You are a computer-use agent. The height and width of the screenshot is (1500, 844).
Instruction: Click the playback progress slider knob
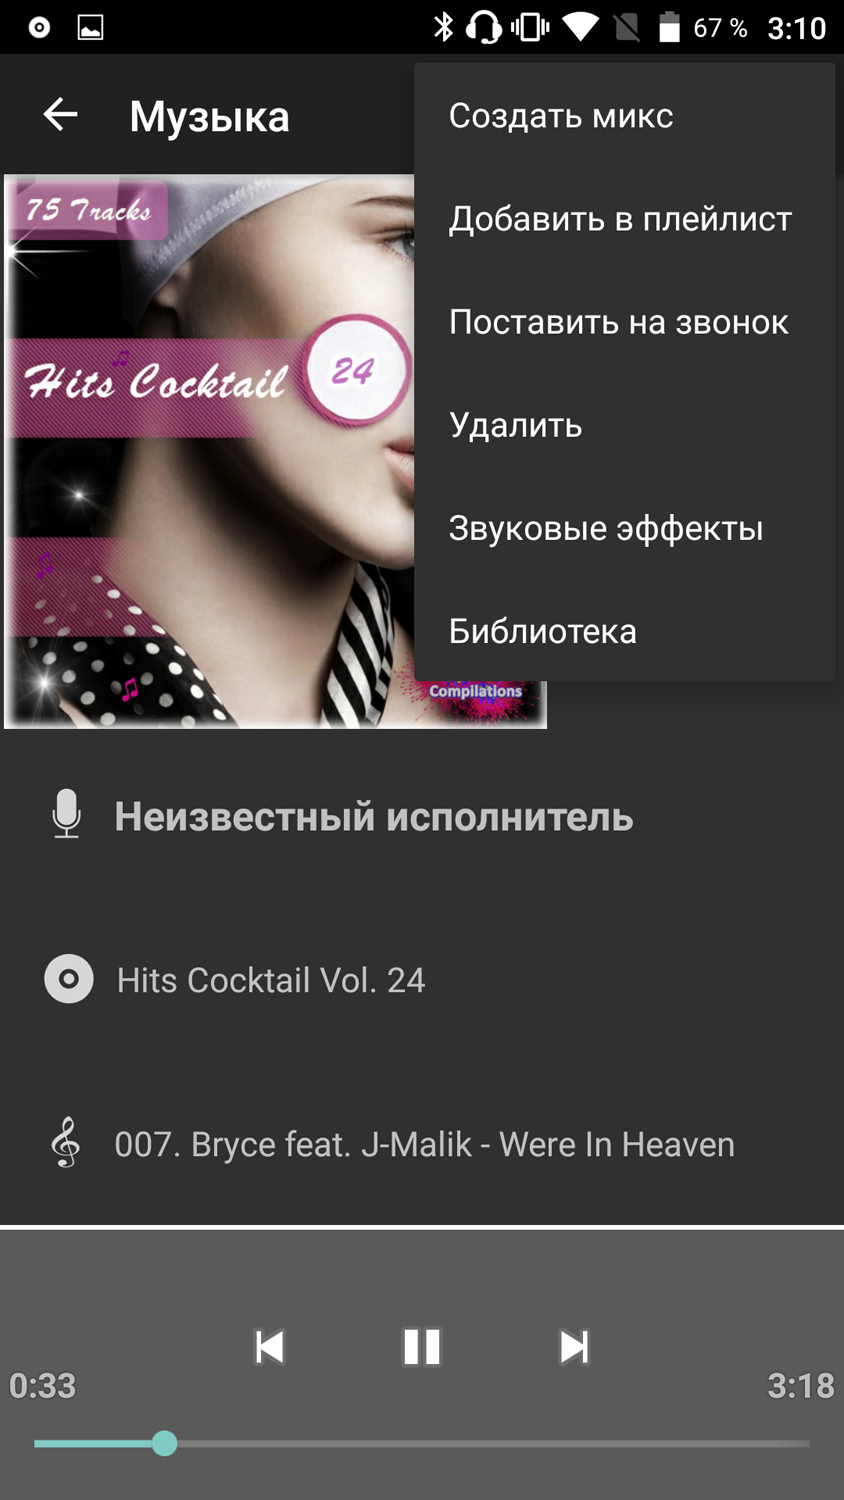[165, 1443]
